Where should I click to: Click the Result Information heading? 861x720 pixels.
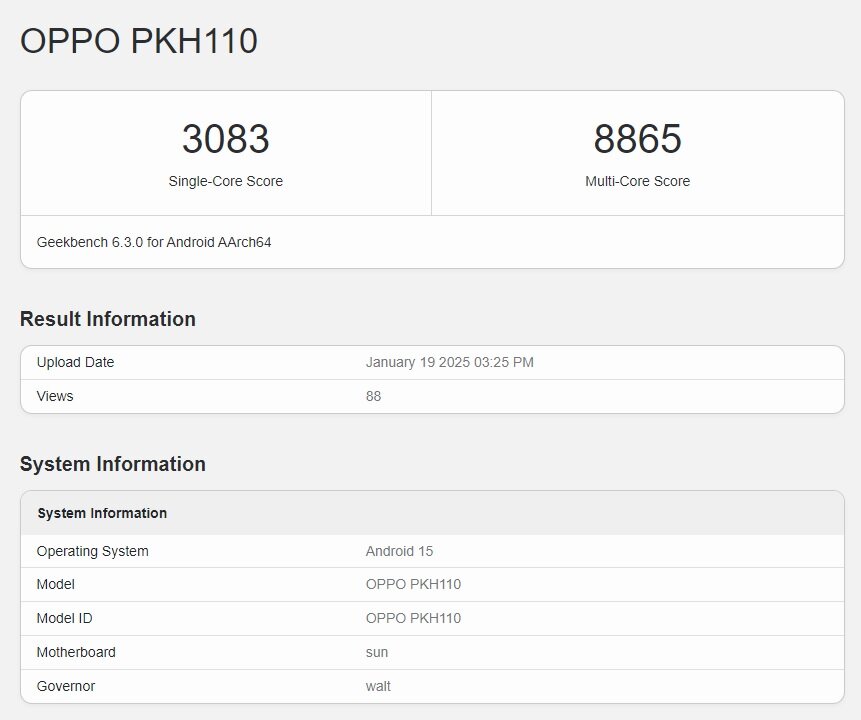click(x=108, y=319)
